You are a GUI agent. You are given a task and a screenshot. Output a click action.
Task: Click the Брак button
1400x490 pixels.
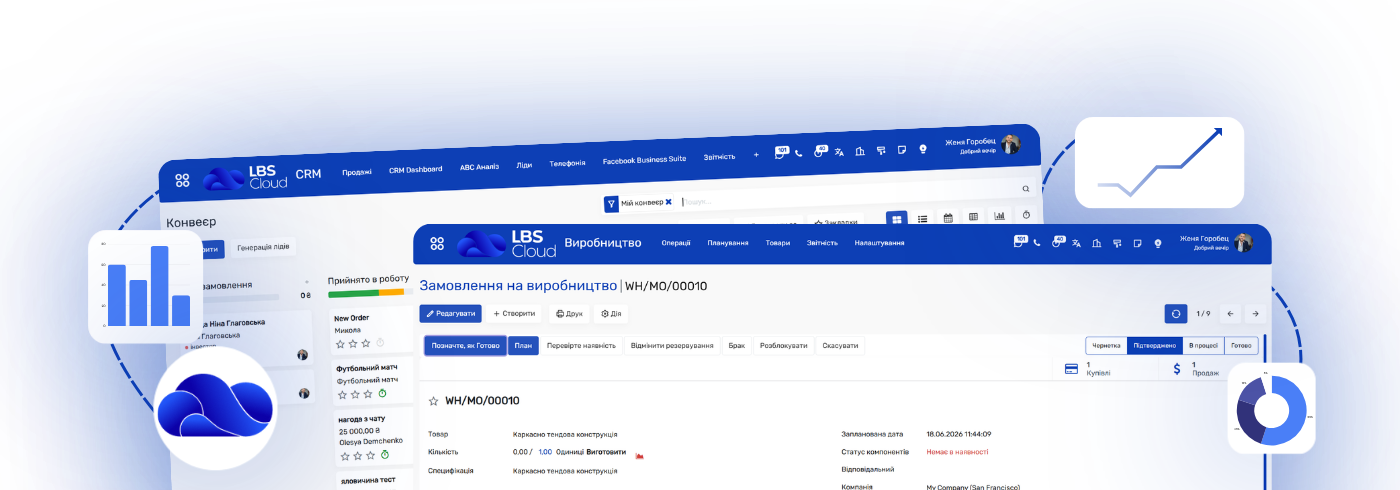click(736, 346)
